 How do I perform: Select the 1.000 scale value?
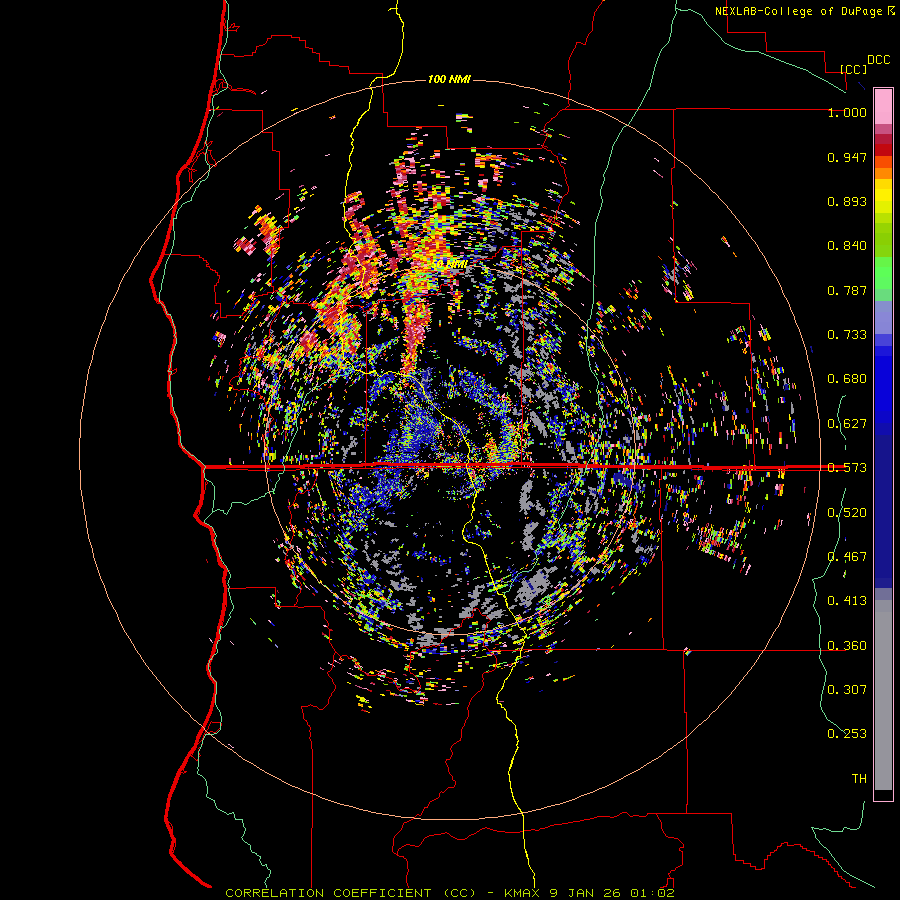tap(847, 112)
